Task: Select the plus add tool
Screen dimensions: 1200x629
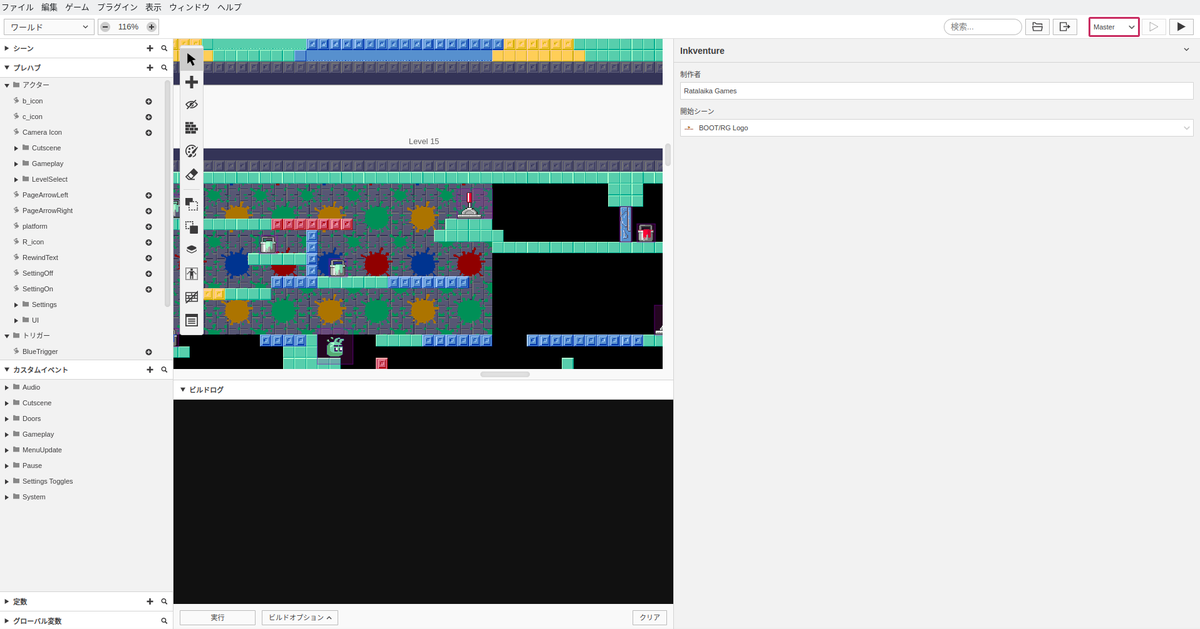Action: 191,82
